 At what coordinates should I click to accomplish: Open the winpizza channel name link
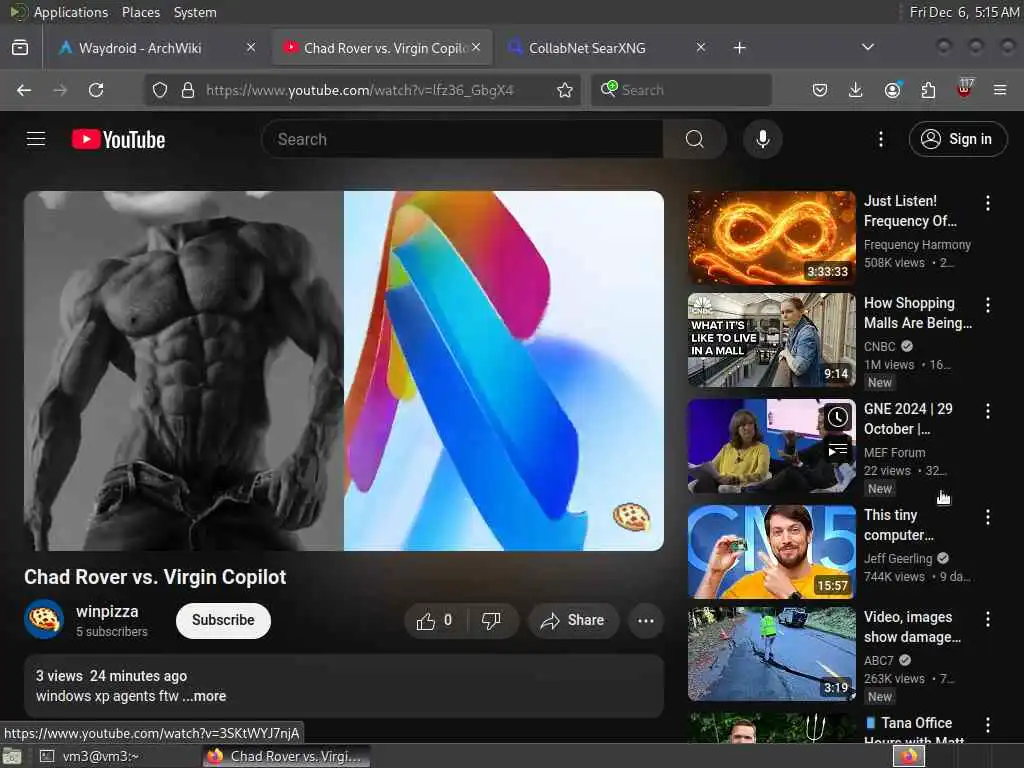coord(107,611)
